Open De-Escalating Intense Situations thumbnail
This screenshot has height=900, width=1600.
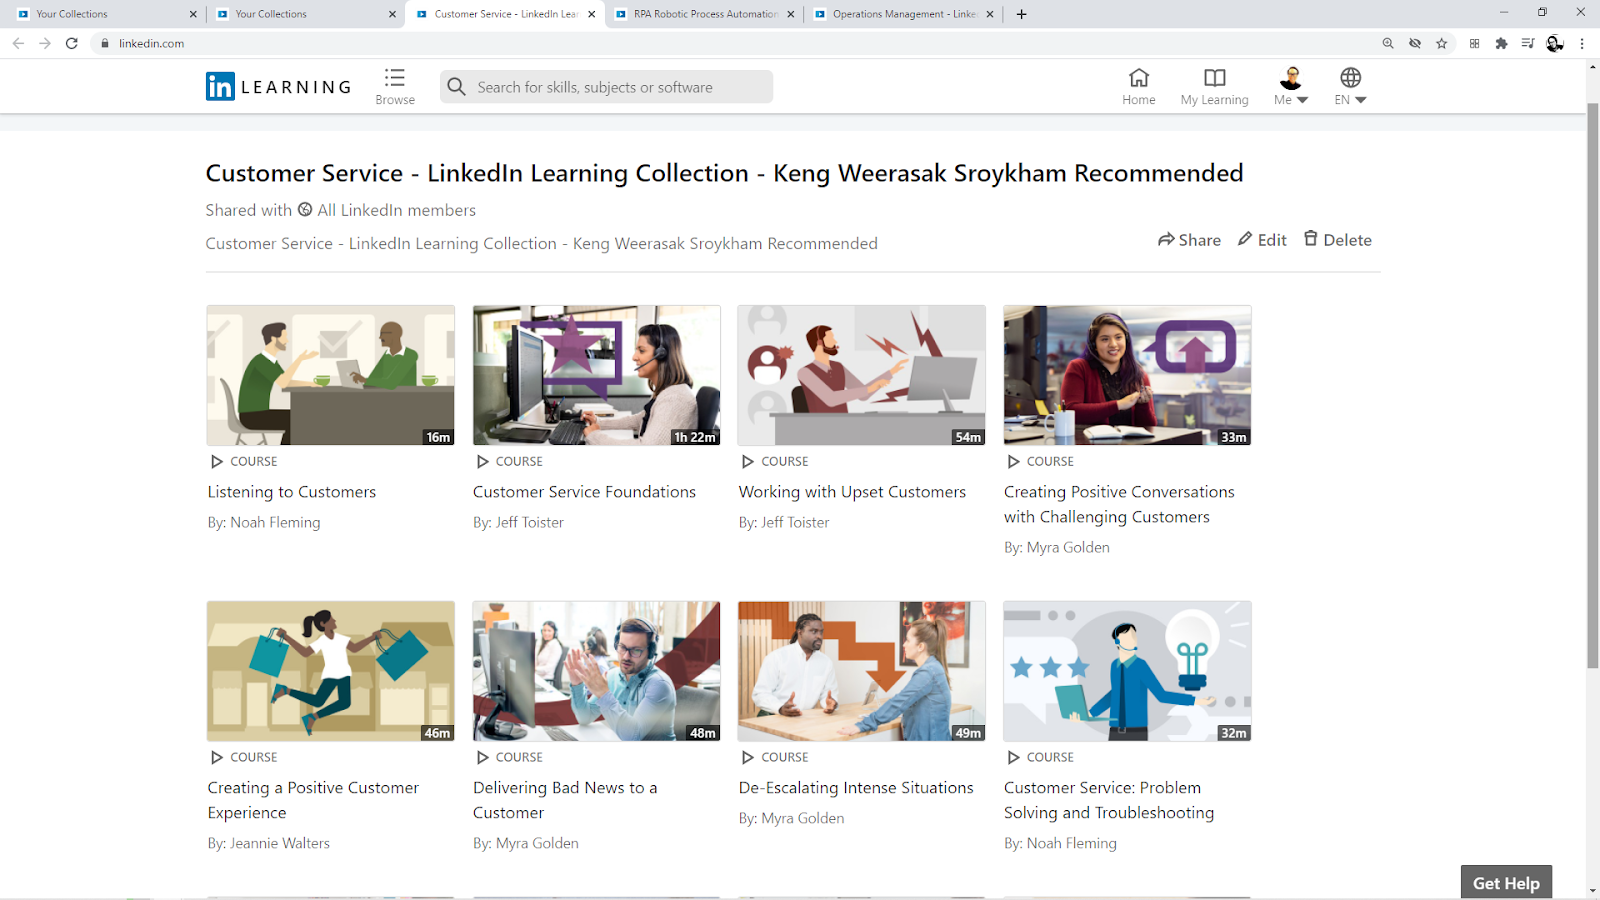(x=861, y=671)
